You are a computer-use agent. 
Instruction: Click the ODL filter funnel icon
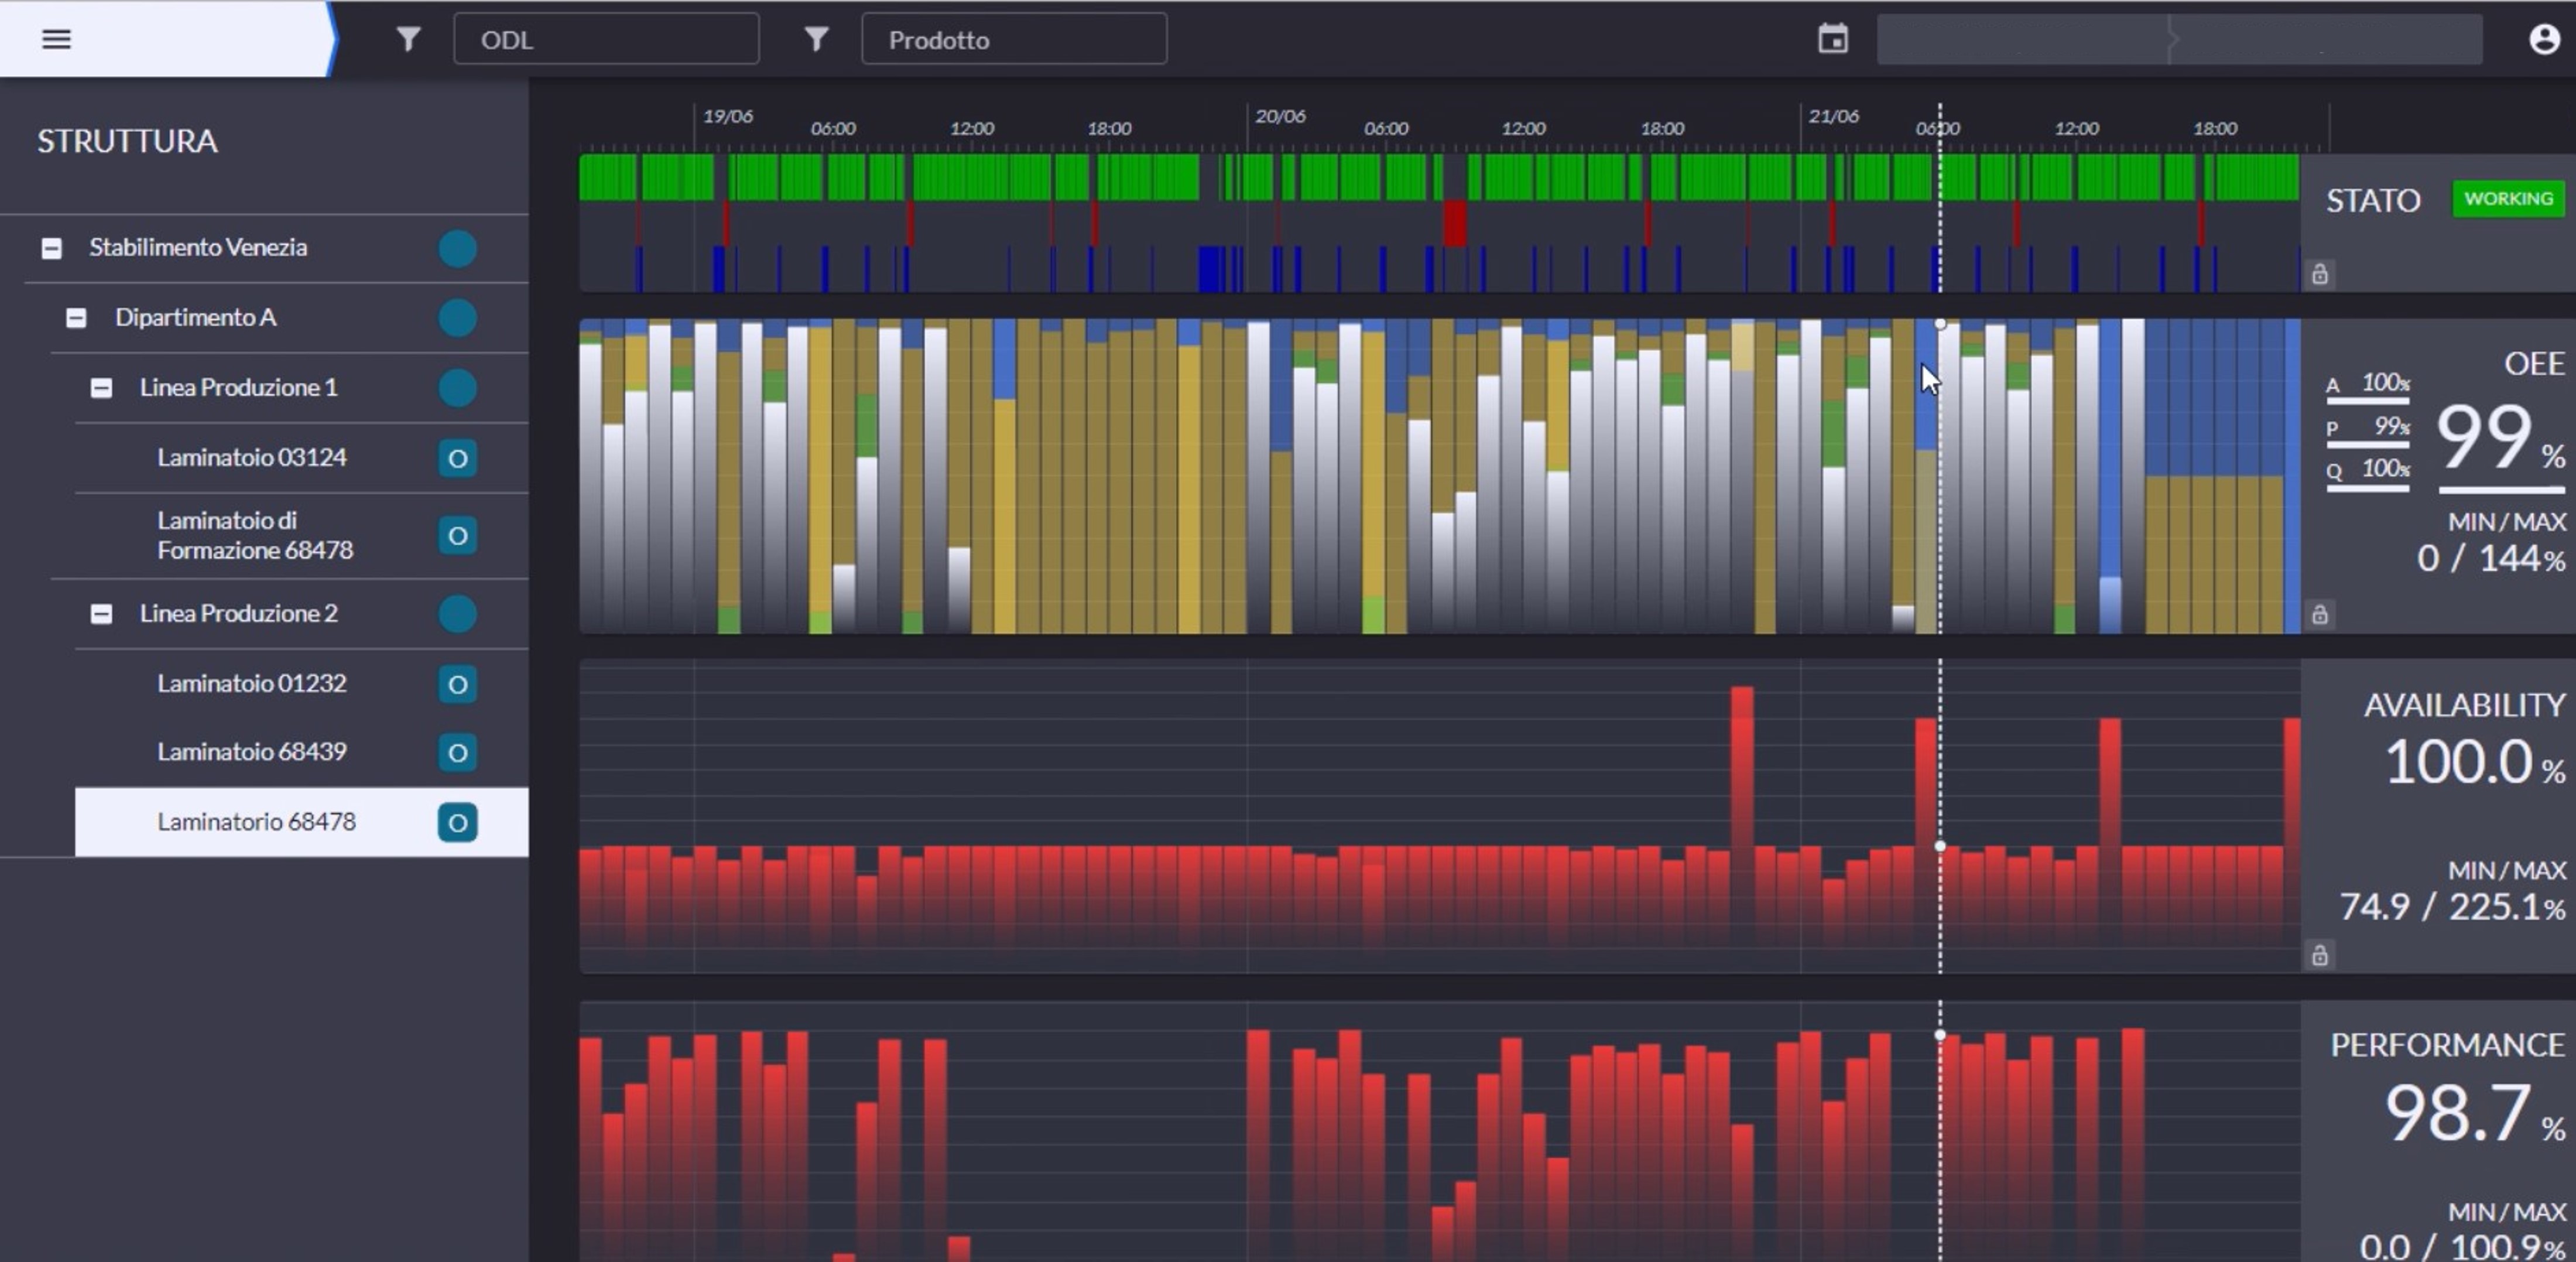(x=408, y=39)
